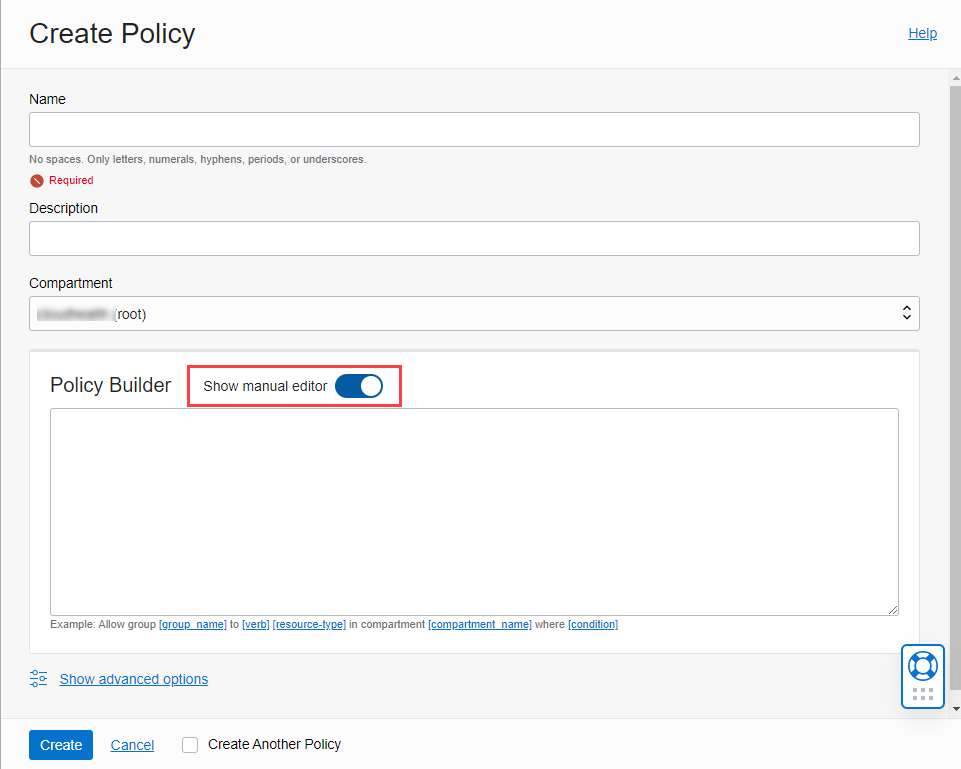Check the Create Another Policy checkbox
Image resolution: width=961 pixels, height=769 pixels.
click(189, 744)
